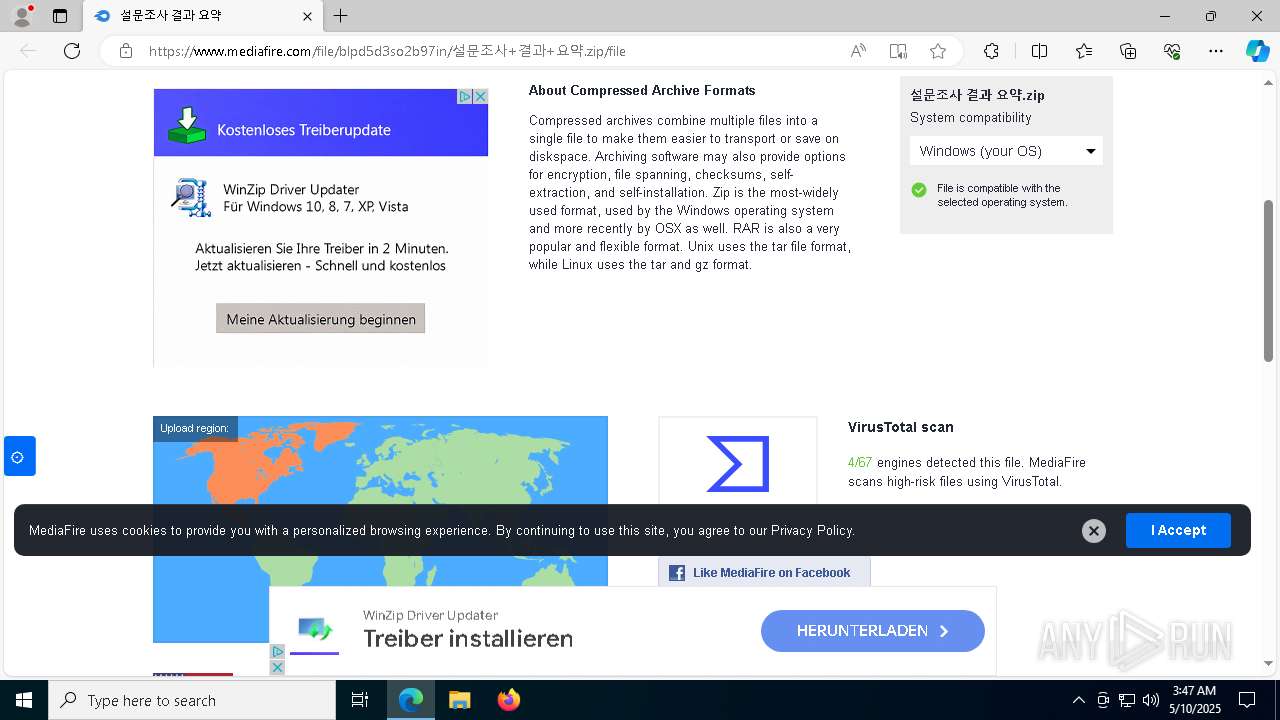Open clock showing 3:47 AM

1194,700
